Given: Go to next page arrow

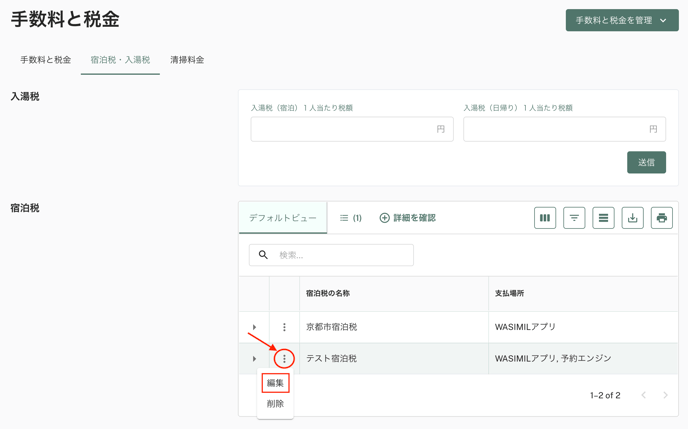Looking at the screenshot, I should tap(665, 395).
